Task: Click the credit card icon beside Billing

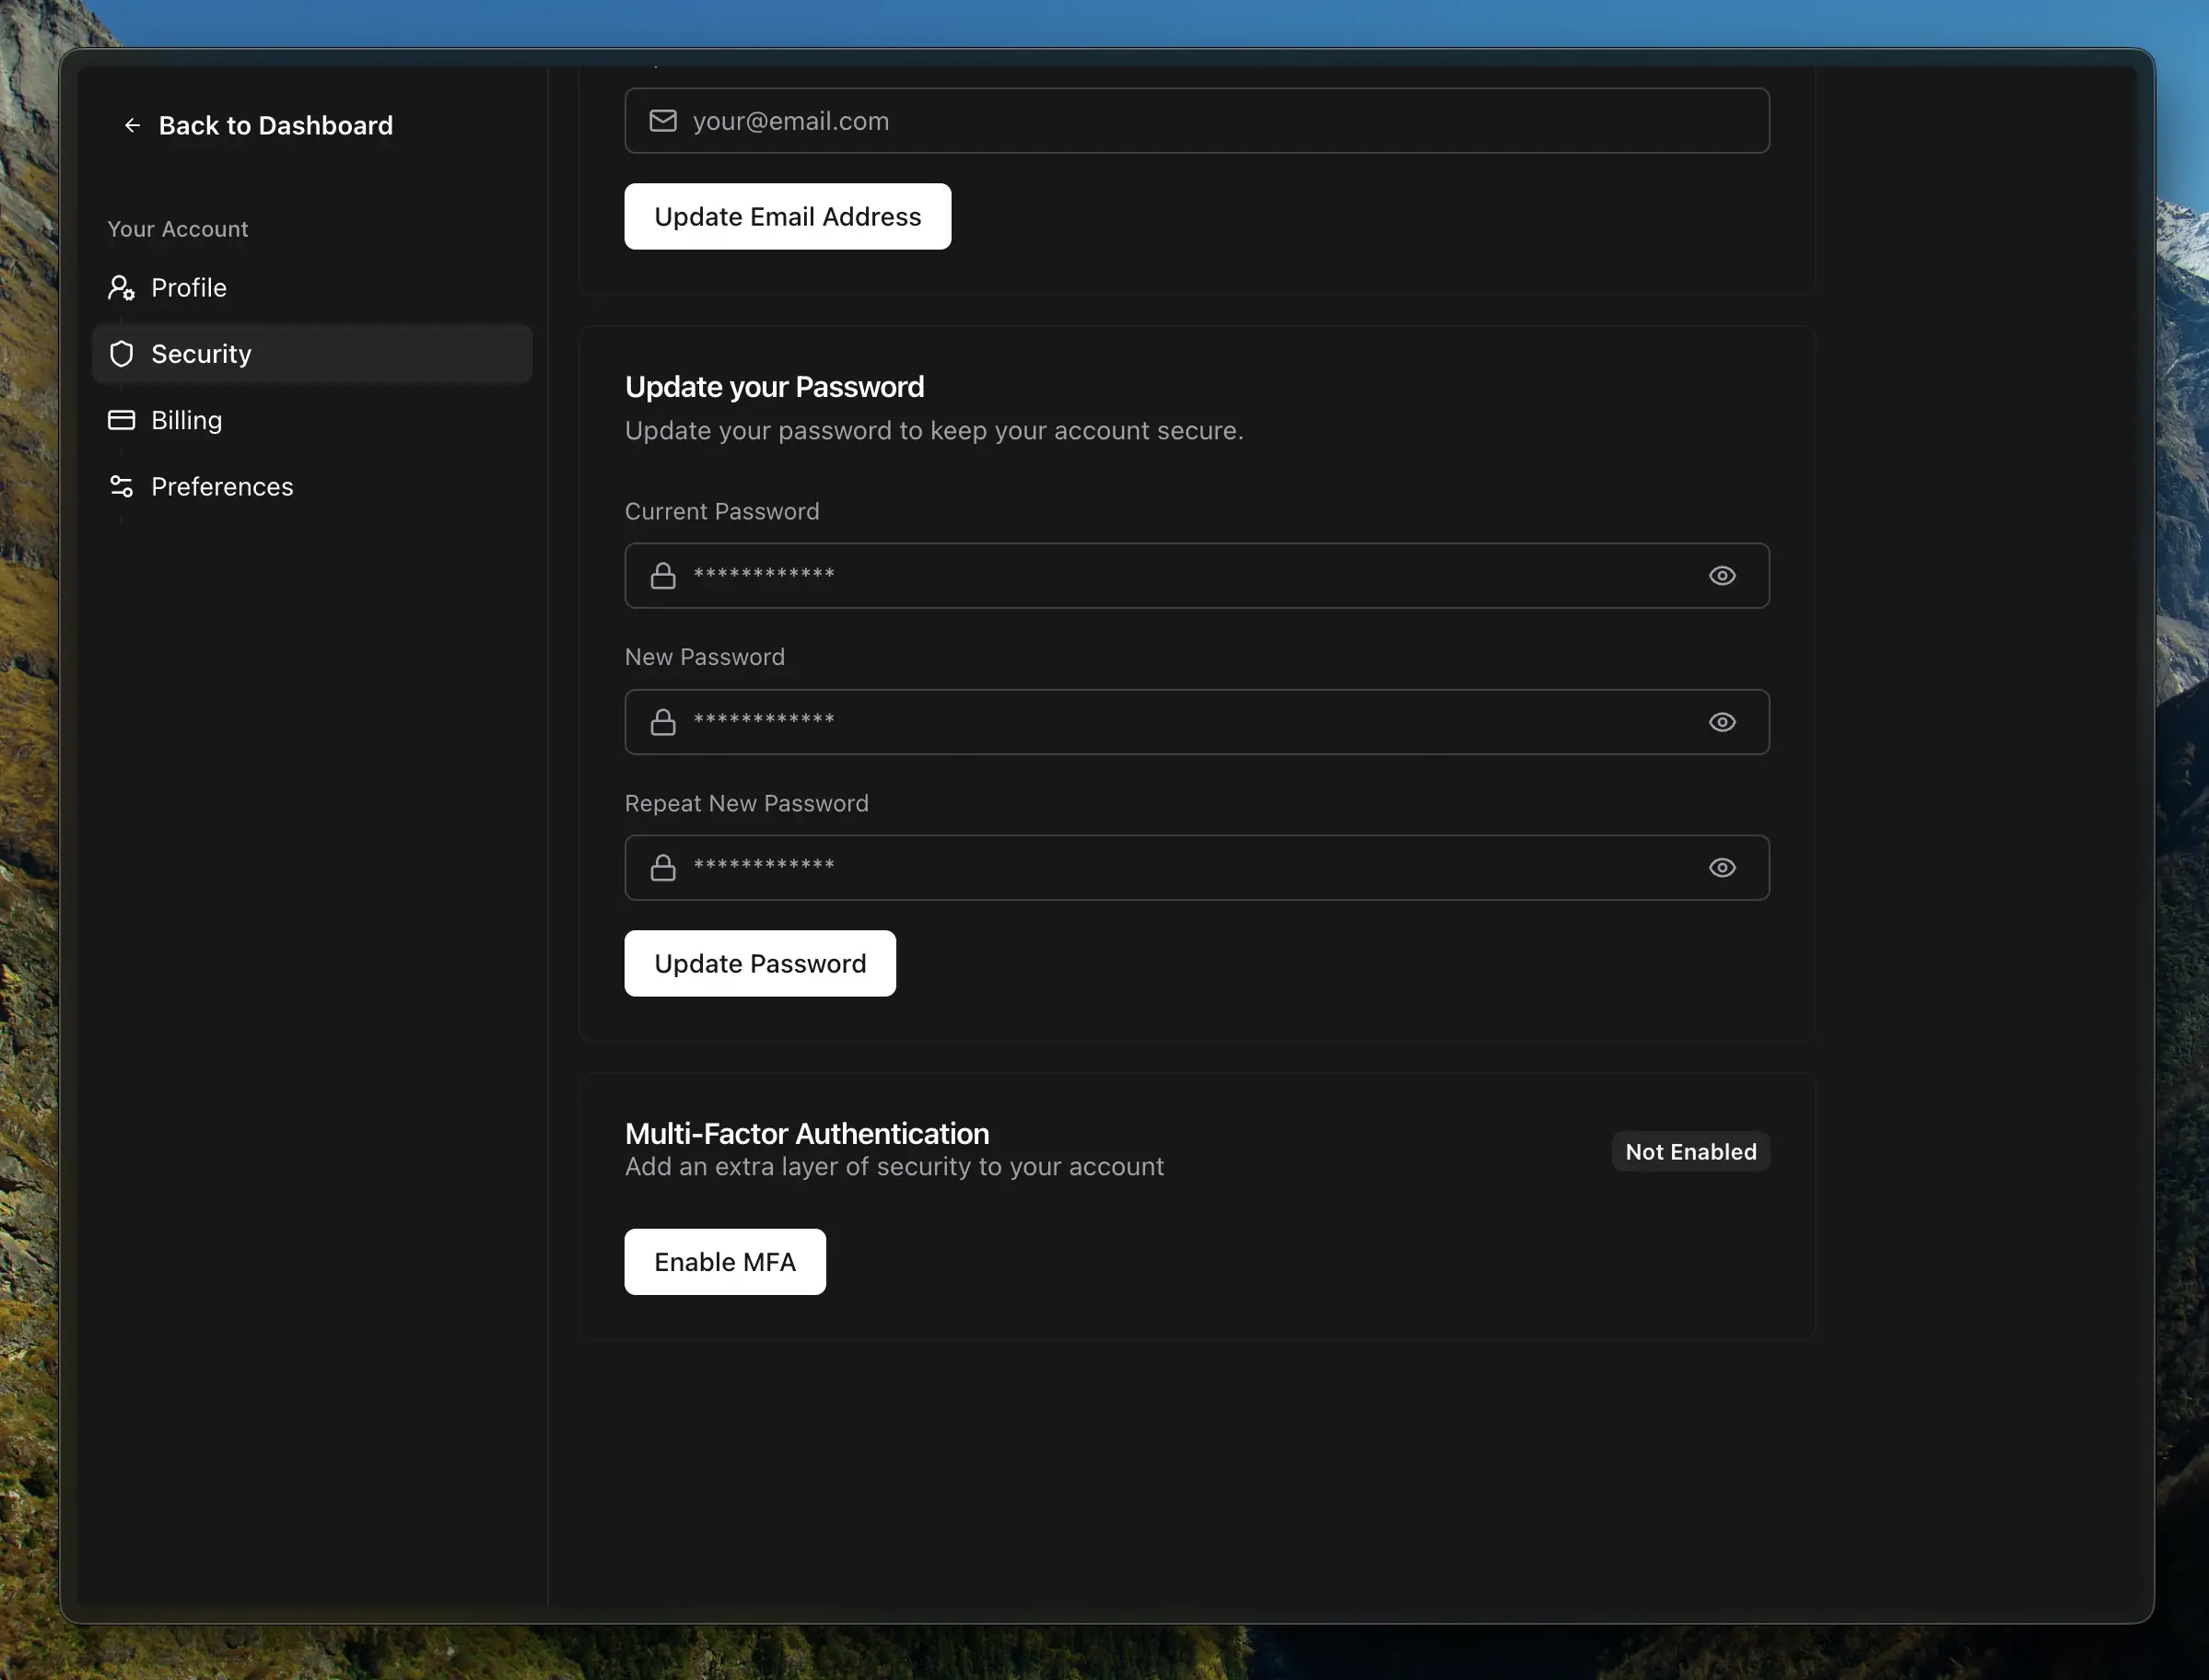Action: tap(121, 420)
